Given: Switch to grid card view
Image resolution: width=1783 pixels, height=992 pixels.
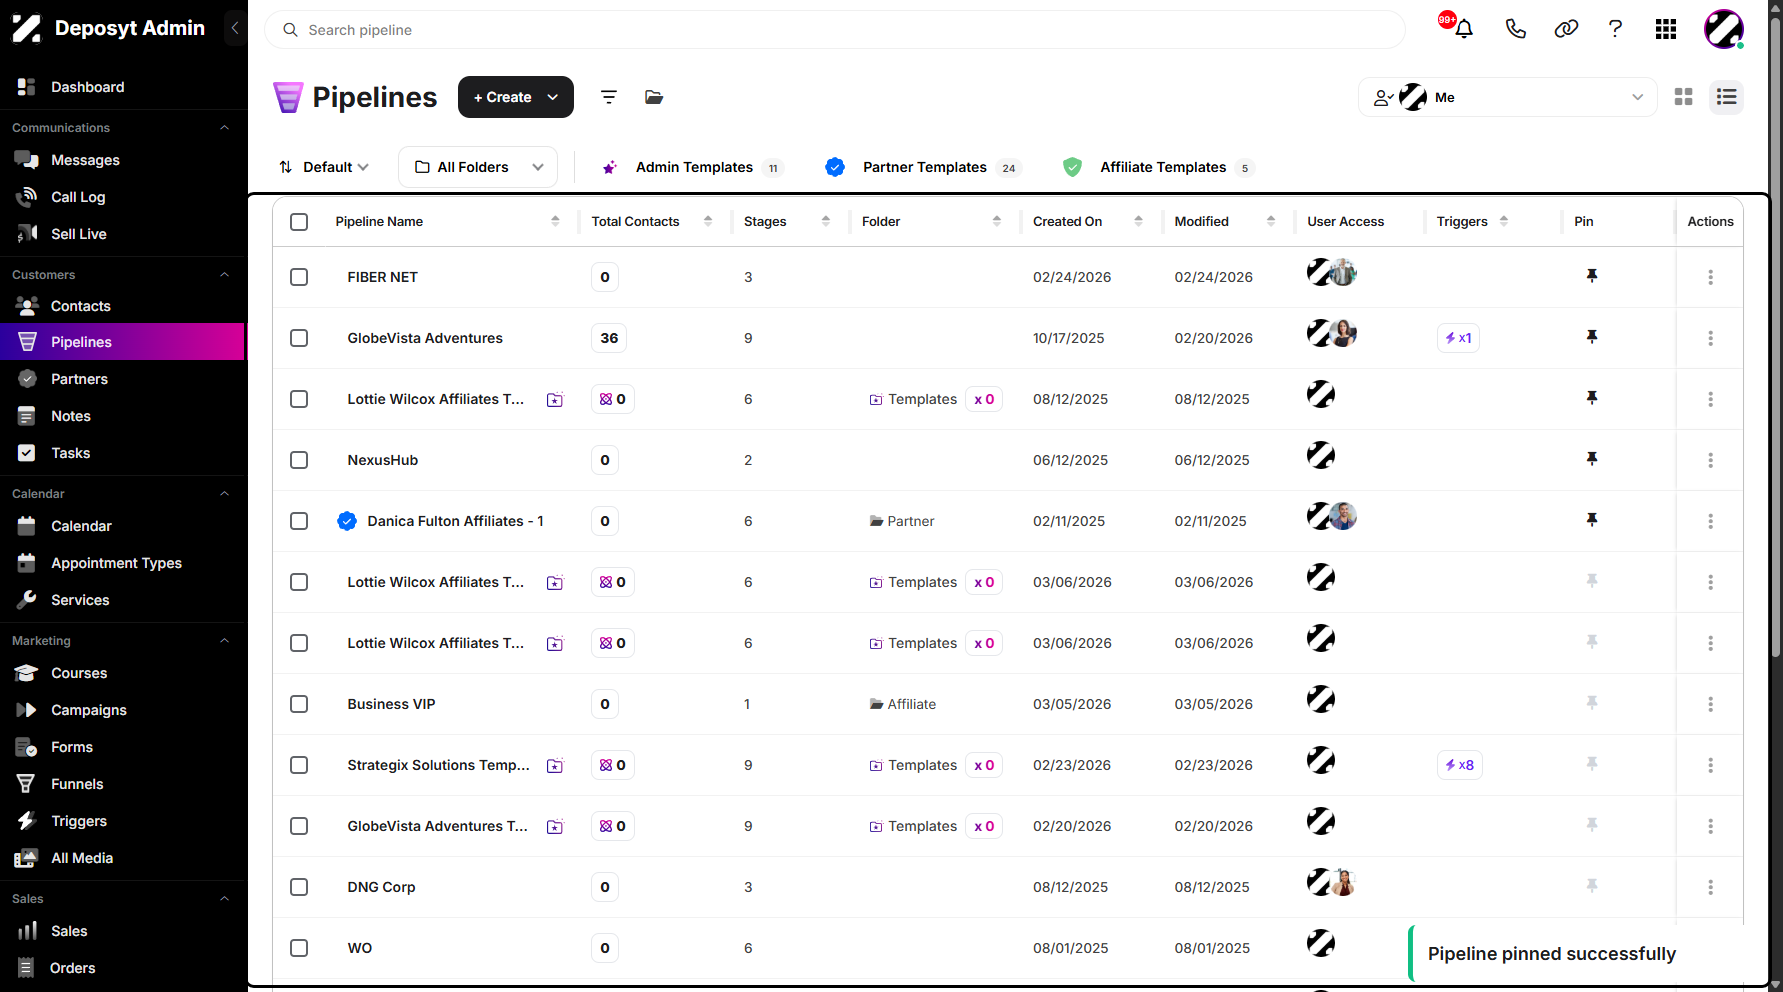Looking at the screenshot, I should click(1684, 97).
